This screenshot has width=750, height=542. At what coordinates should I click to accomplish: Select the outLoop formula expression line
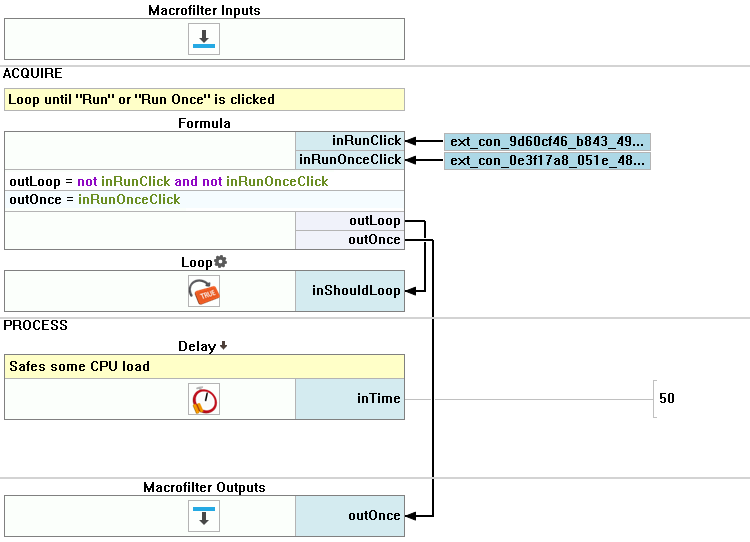(168, 181)
